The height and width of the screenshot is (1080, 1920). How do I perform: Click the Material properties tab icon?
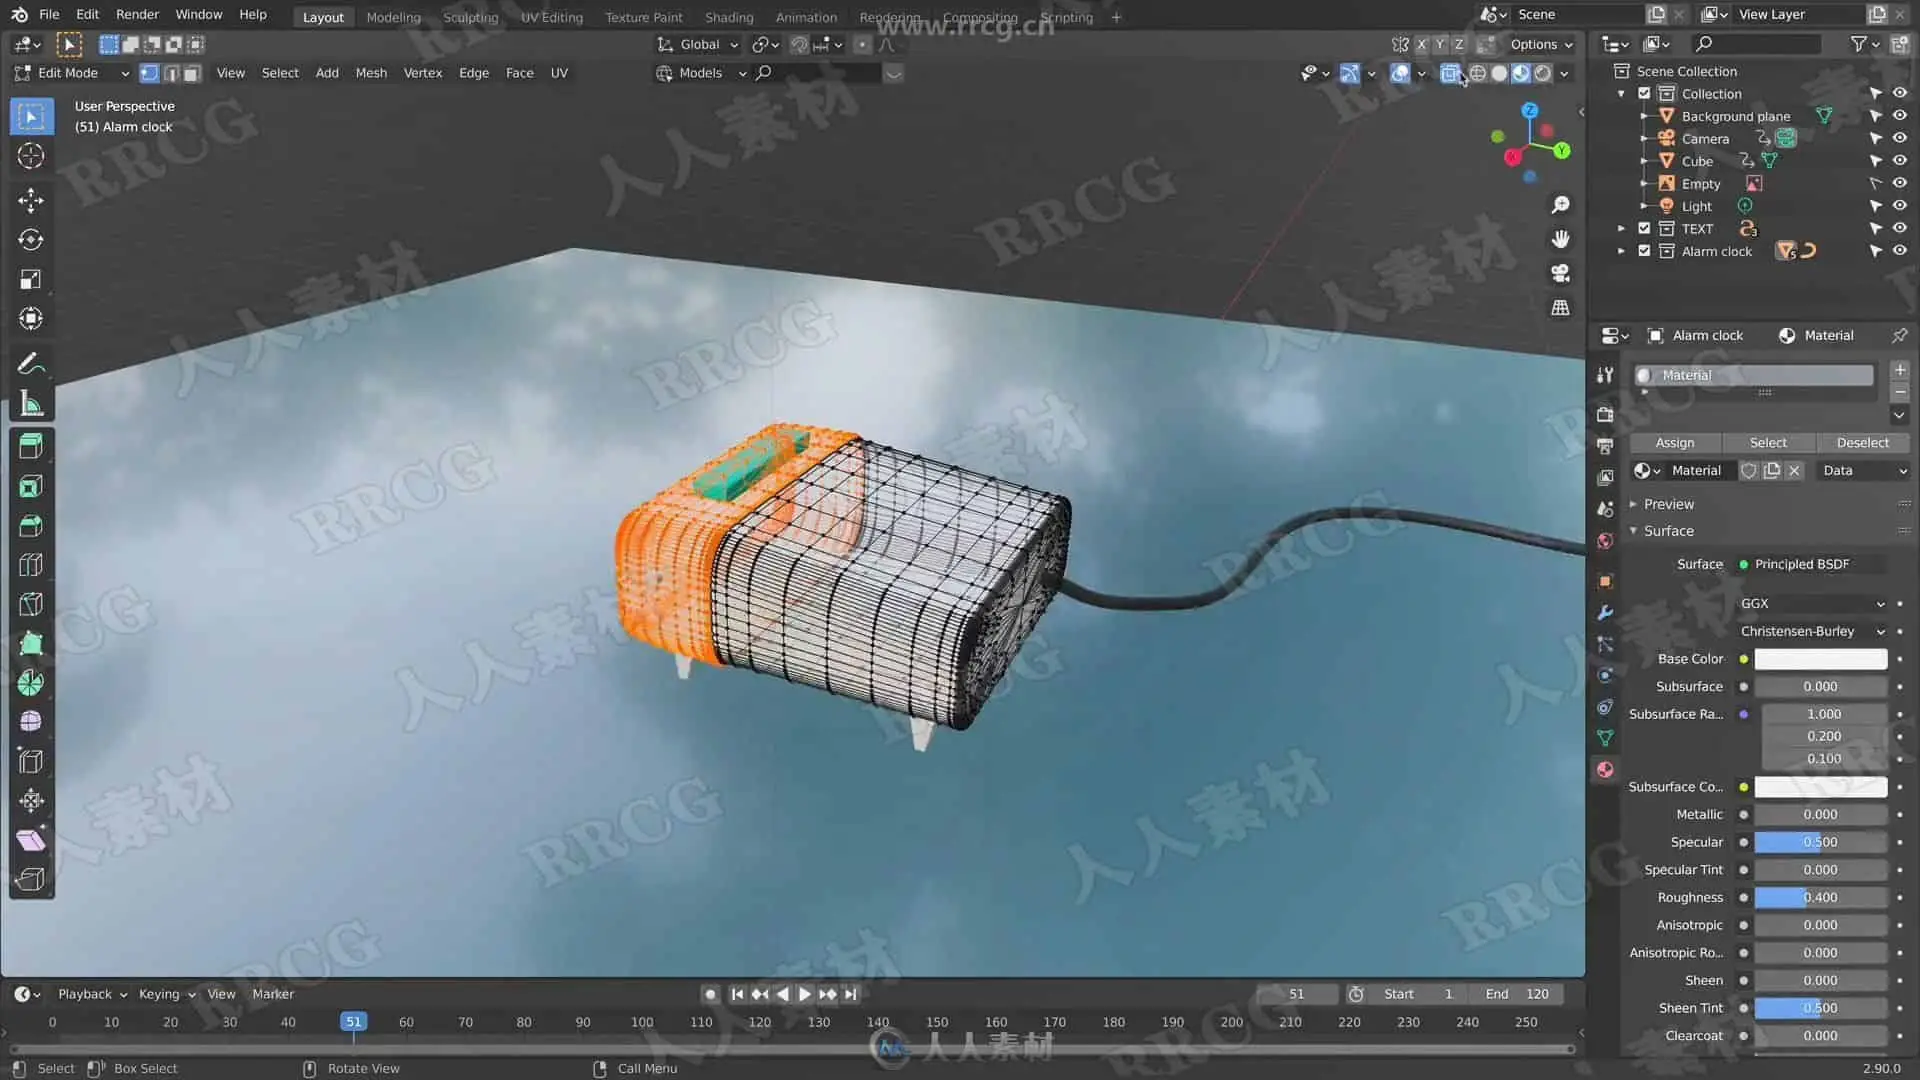(x=1605, y=769)
